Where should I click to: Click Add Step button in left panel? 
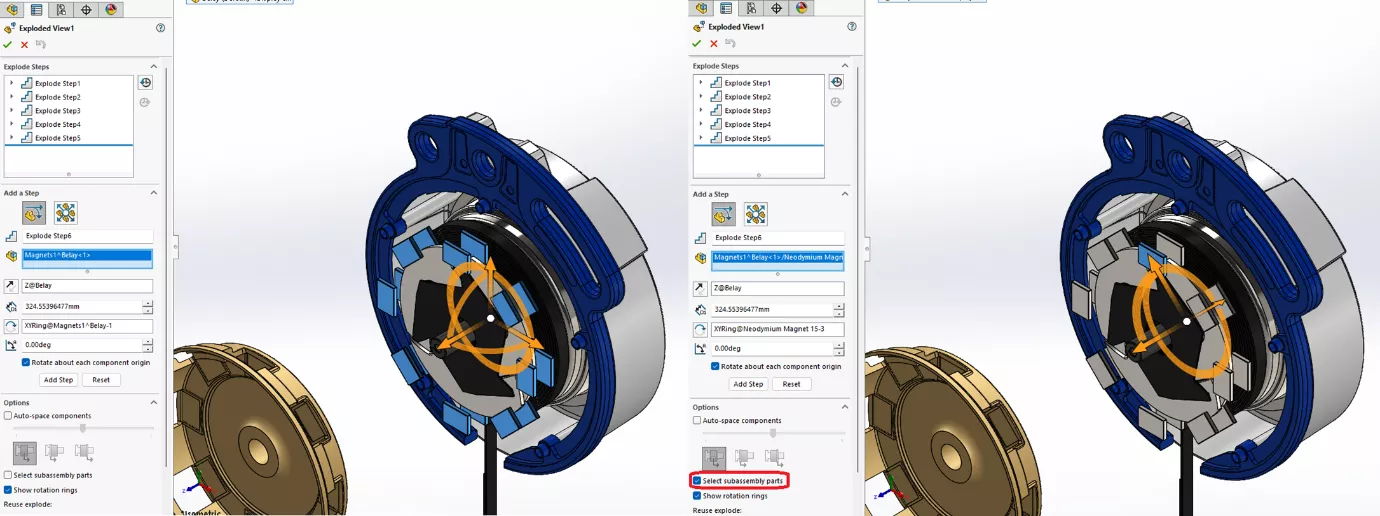pyautogui.click(x=58, y=380)
